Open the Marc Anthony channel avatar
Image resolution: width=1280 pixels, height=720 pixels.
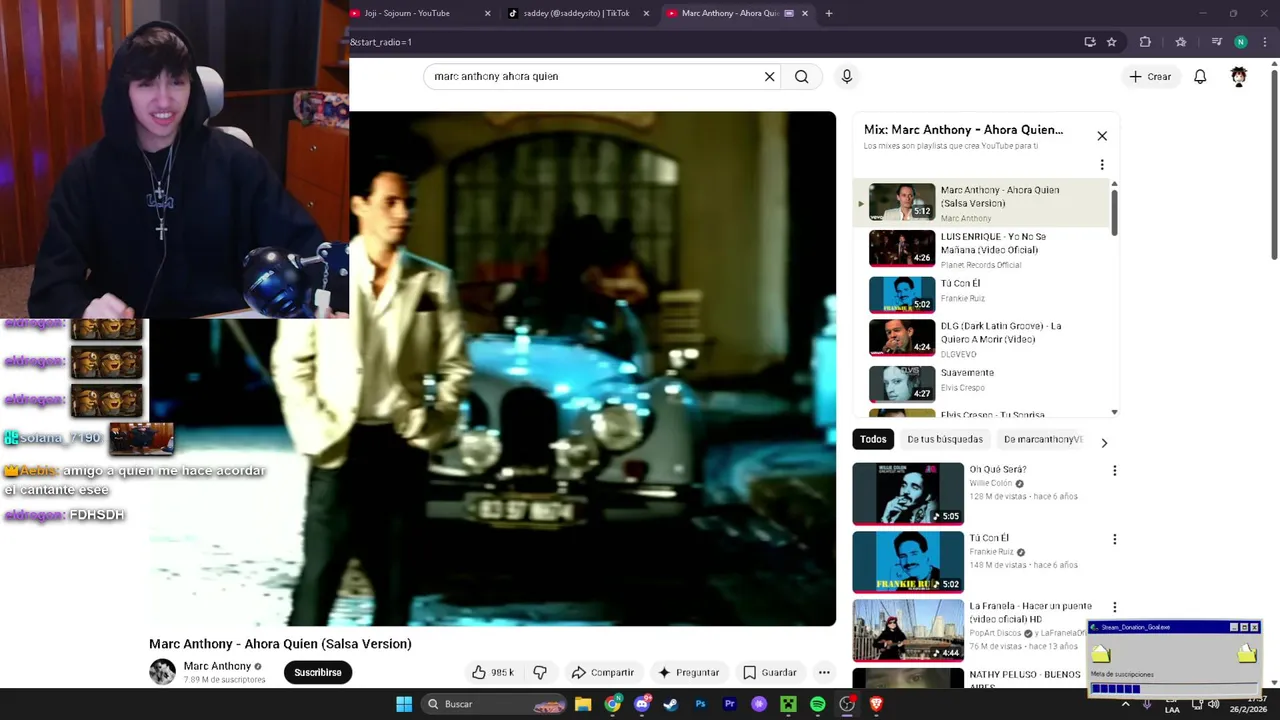point(162,672)
